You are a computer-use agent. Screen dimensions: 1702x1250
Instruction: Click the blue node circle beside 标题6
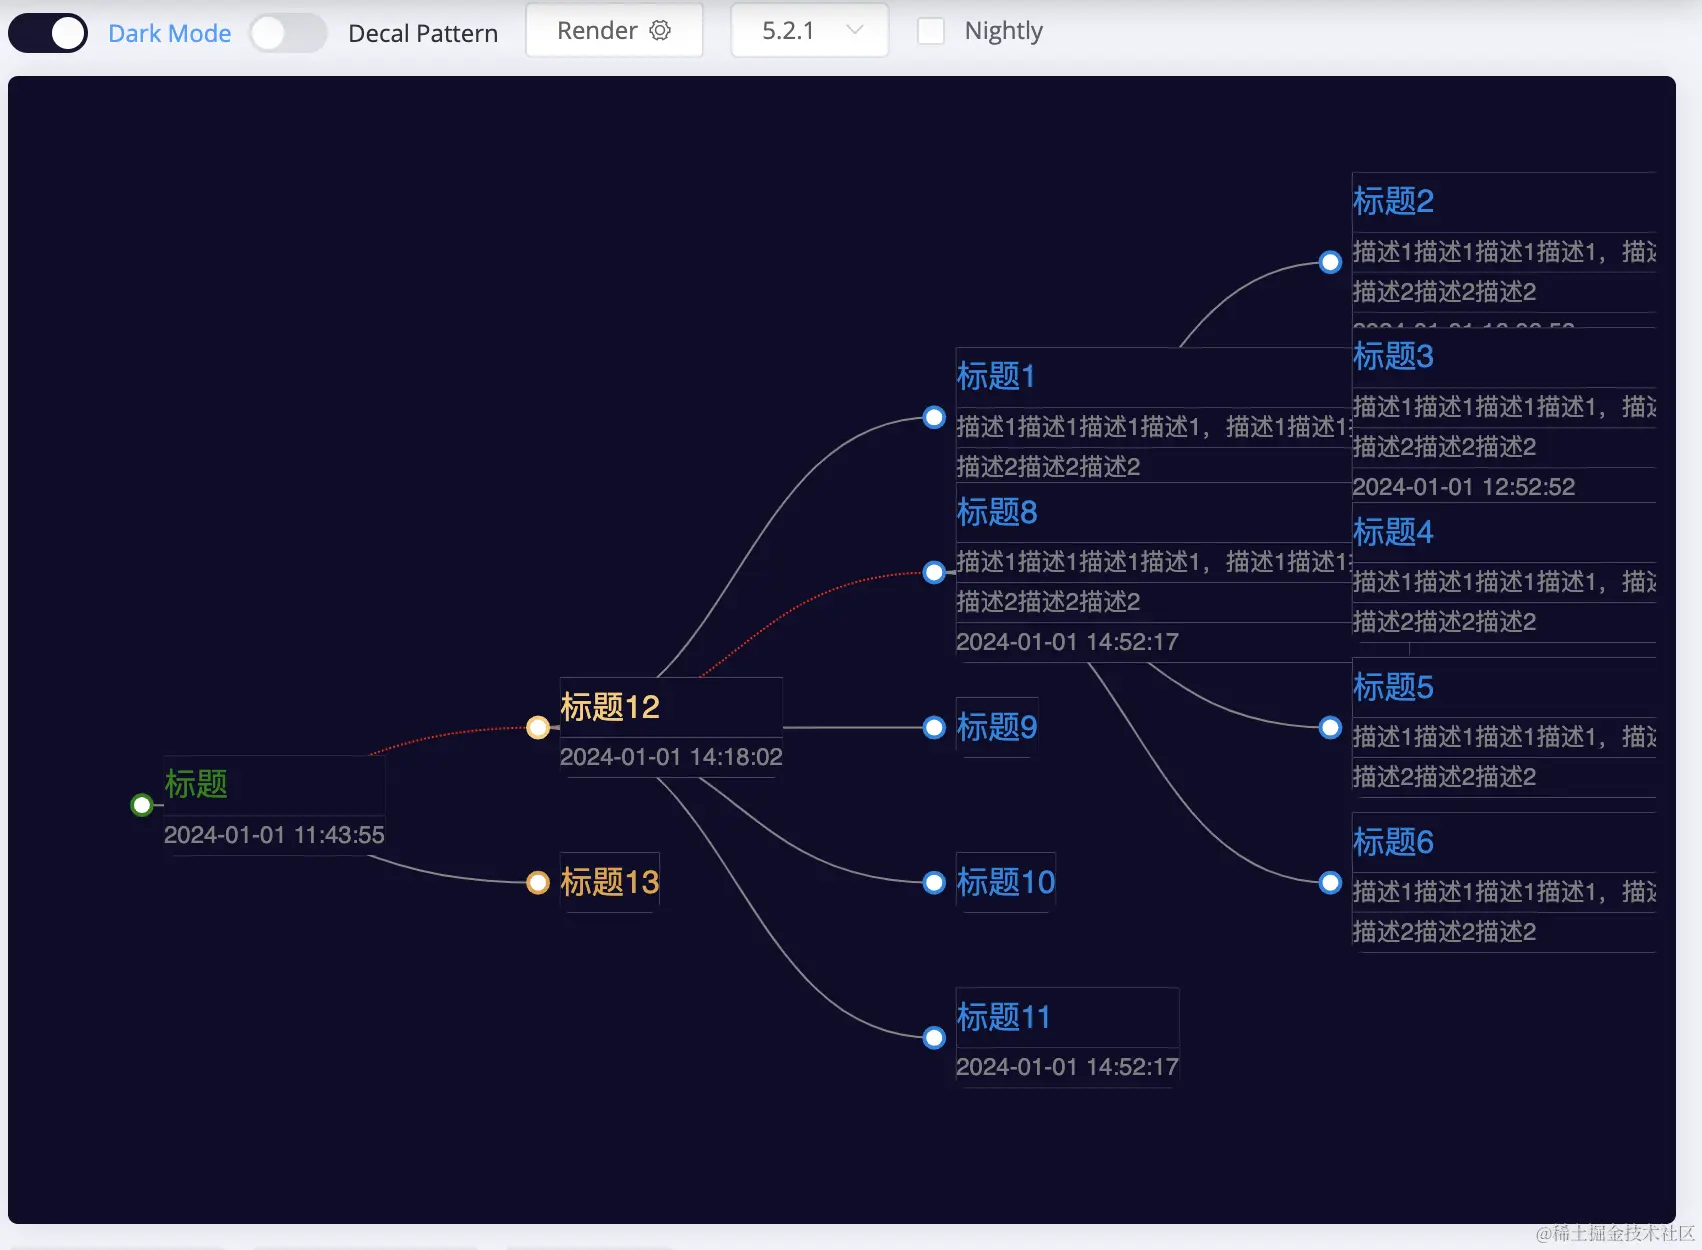pos(1330,882)
